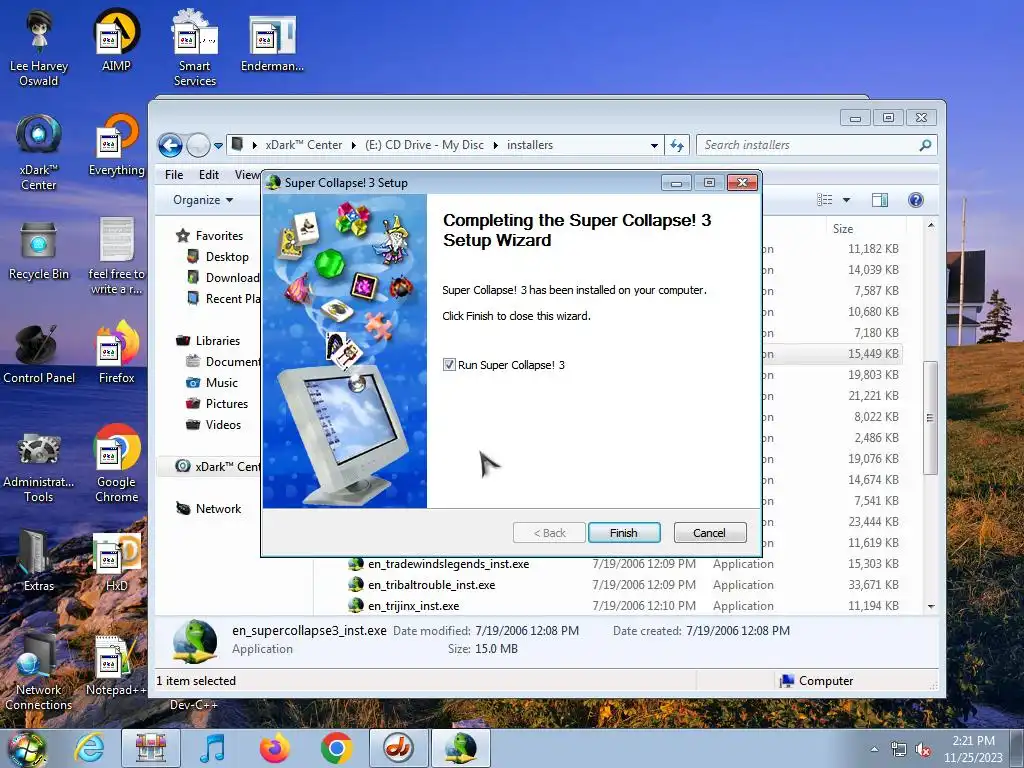Screen dimensions: 1024x768
Task: Click Explorer refresh button
Action: pos(677,145)
